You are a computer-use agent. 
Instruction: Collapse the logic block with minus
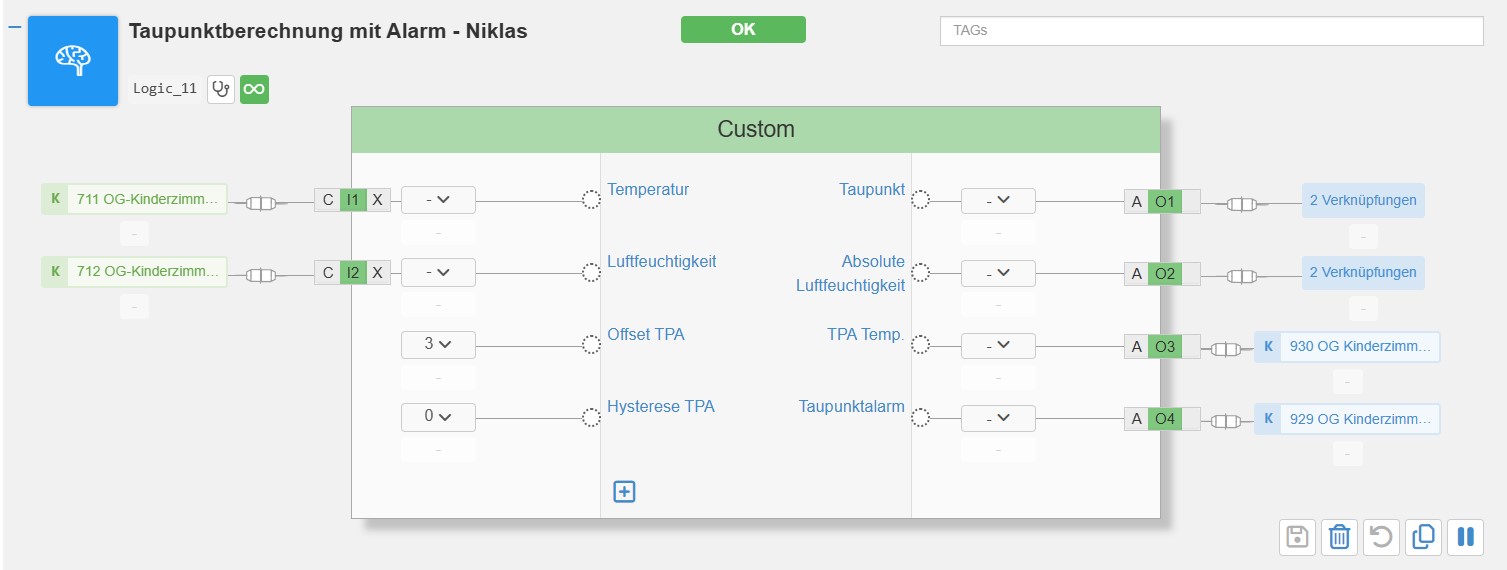(x=14, y=25)
